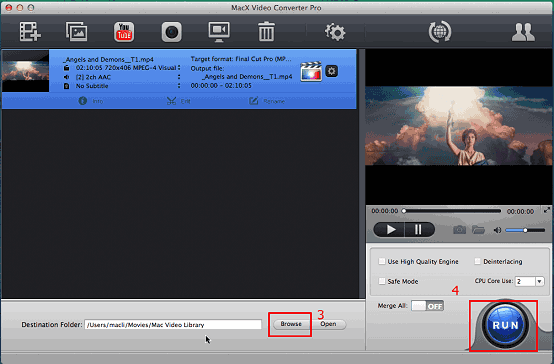Image resolution: width=554 pixels, height=364 pixels.
Task: Enable Use High Quality Engine
Action: pyautogui.click(x=382, y=262)
